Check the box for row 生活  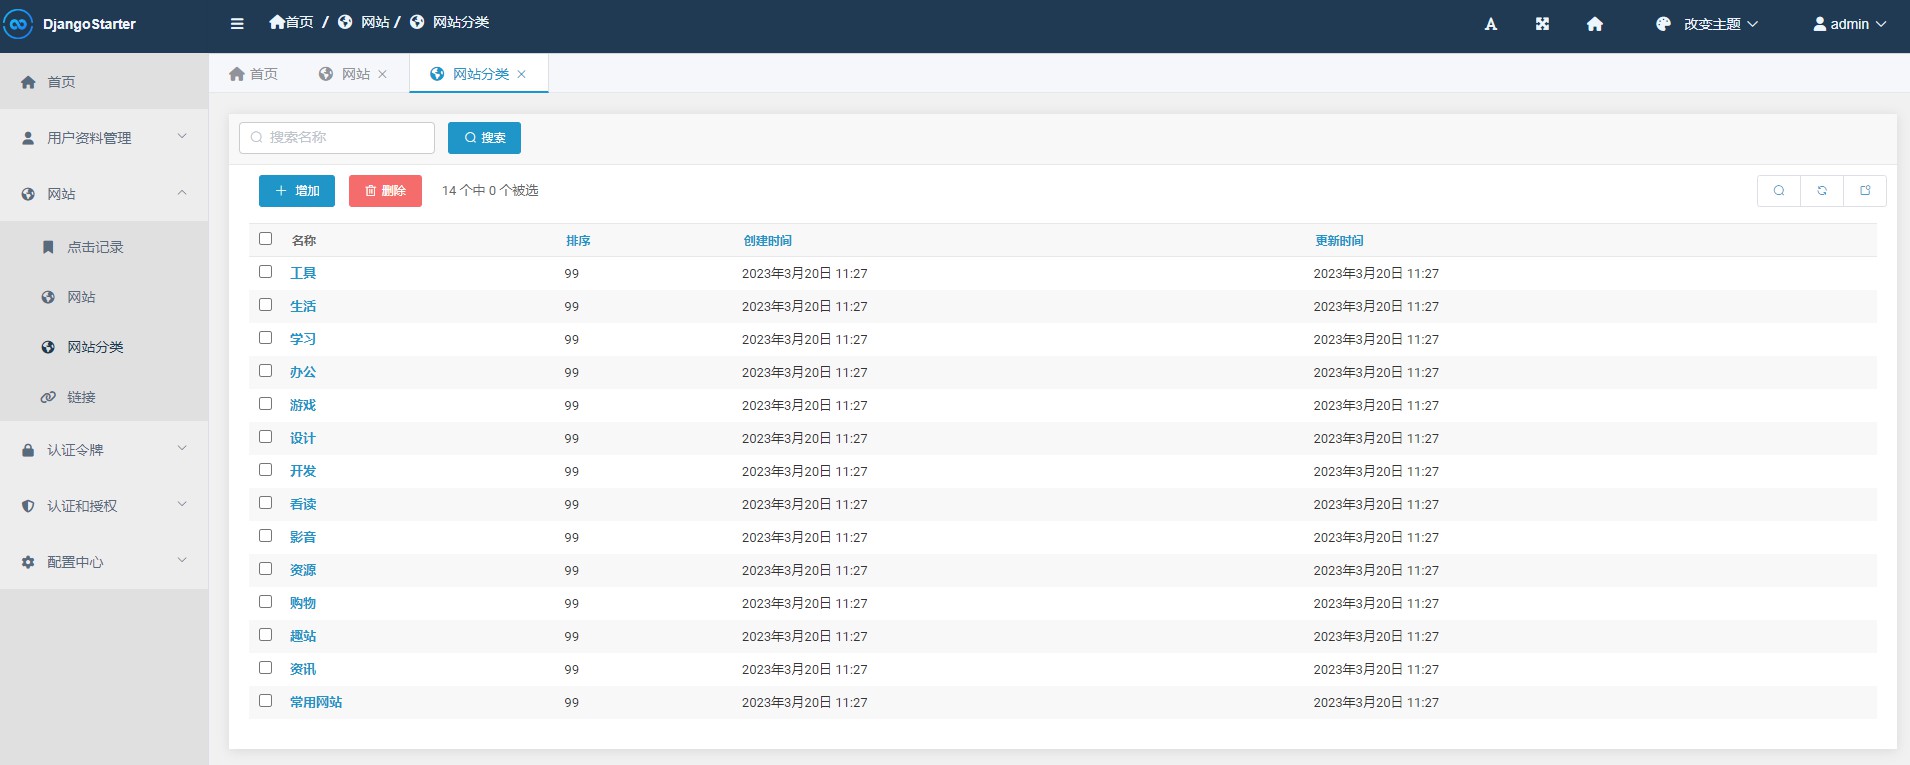tap(265, 305)
